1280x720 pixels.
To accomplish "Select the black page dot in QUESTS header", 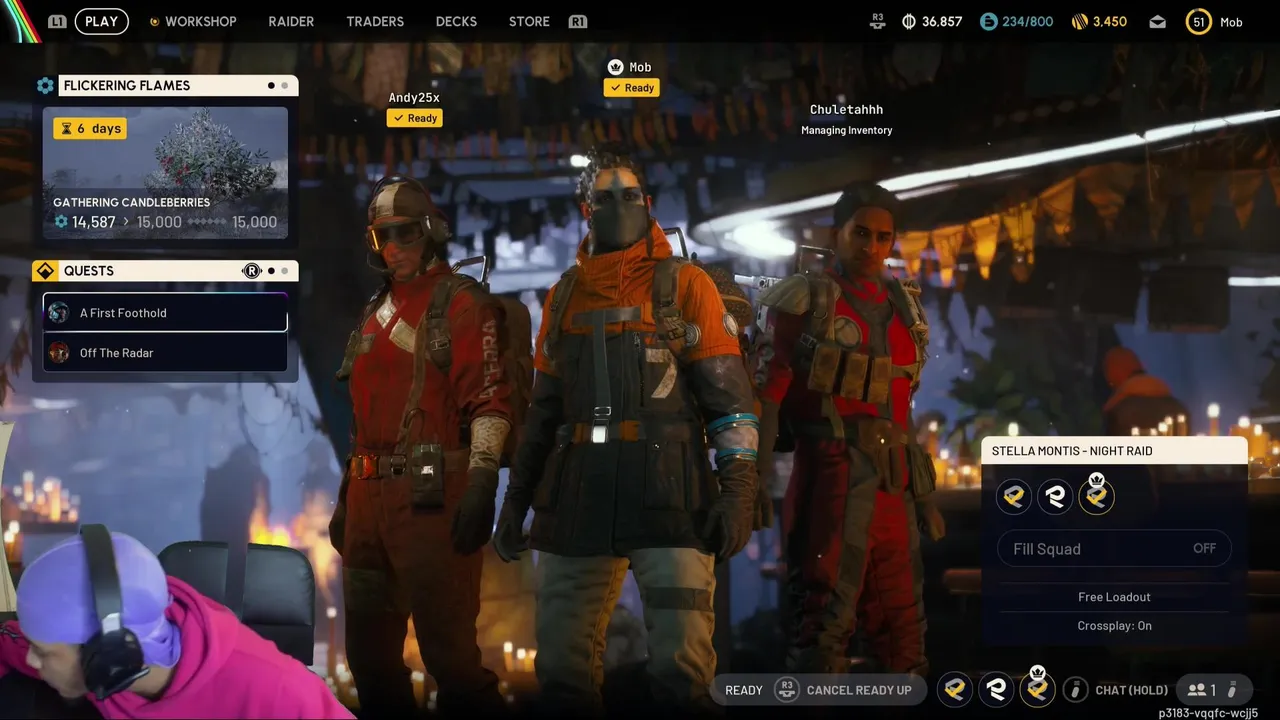I will [x=271, y=271].
